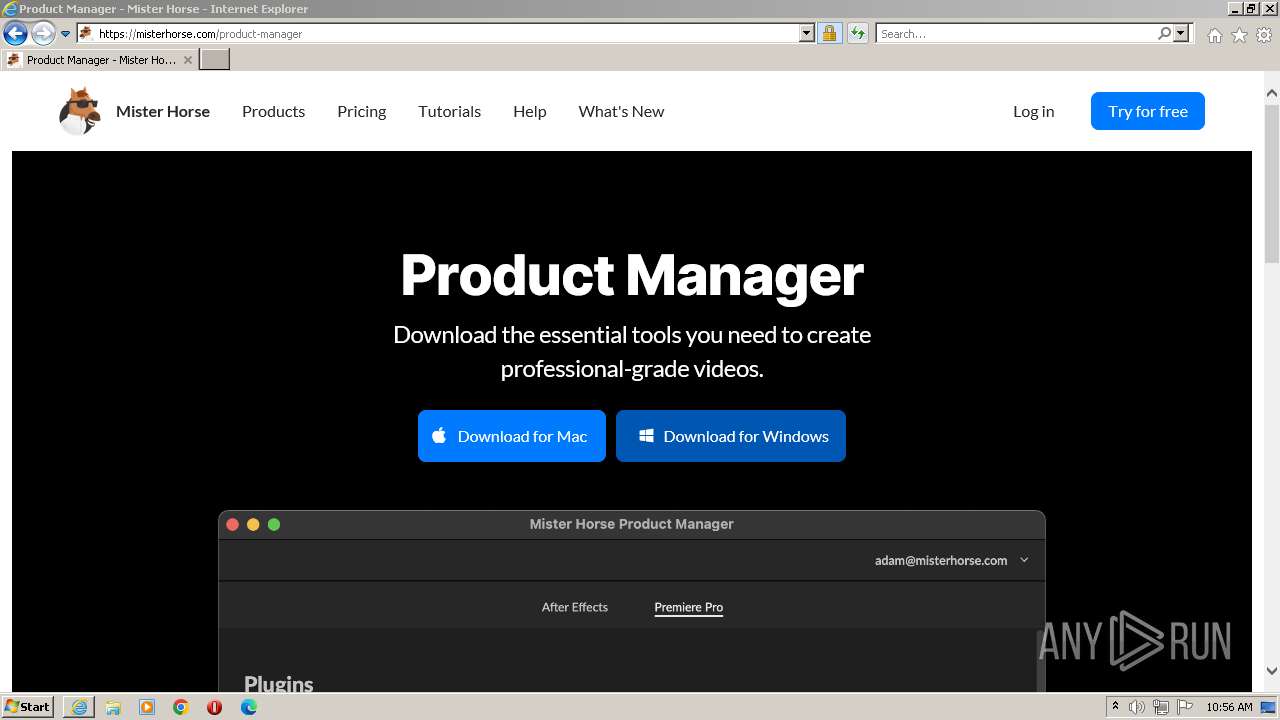The width and height of the screenshot is (1280, 720).
Task: Open What's New page
Action: pos(621,111)
